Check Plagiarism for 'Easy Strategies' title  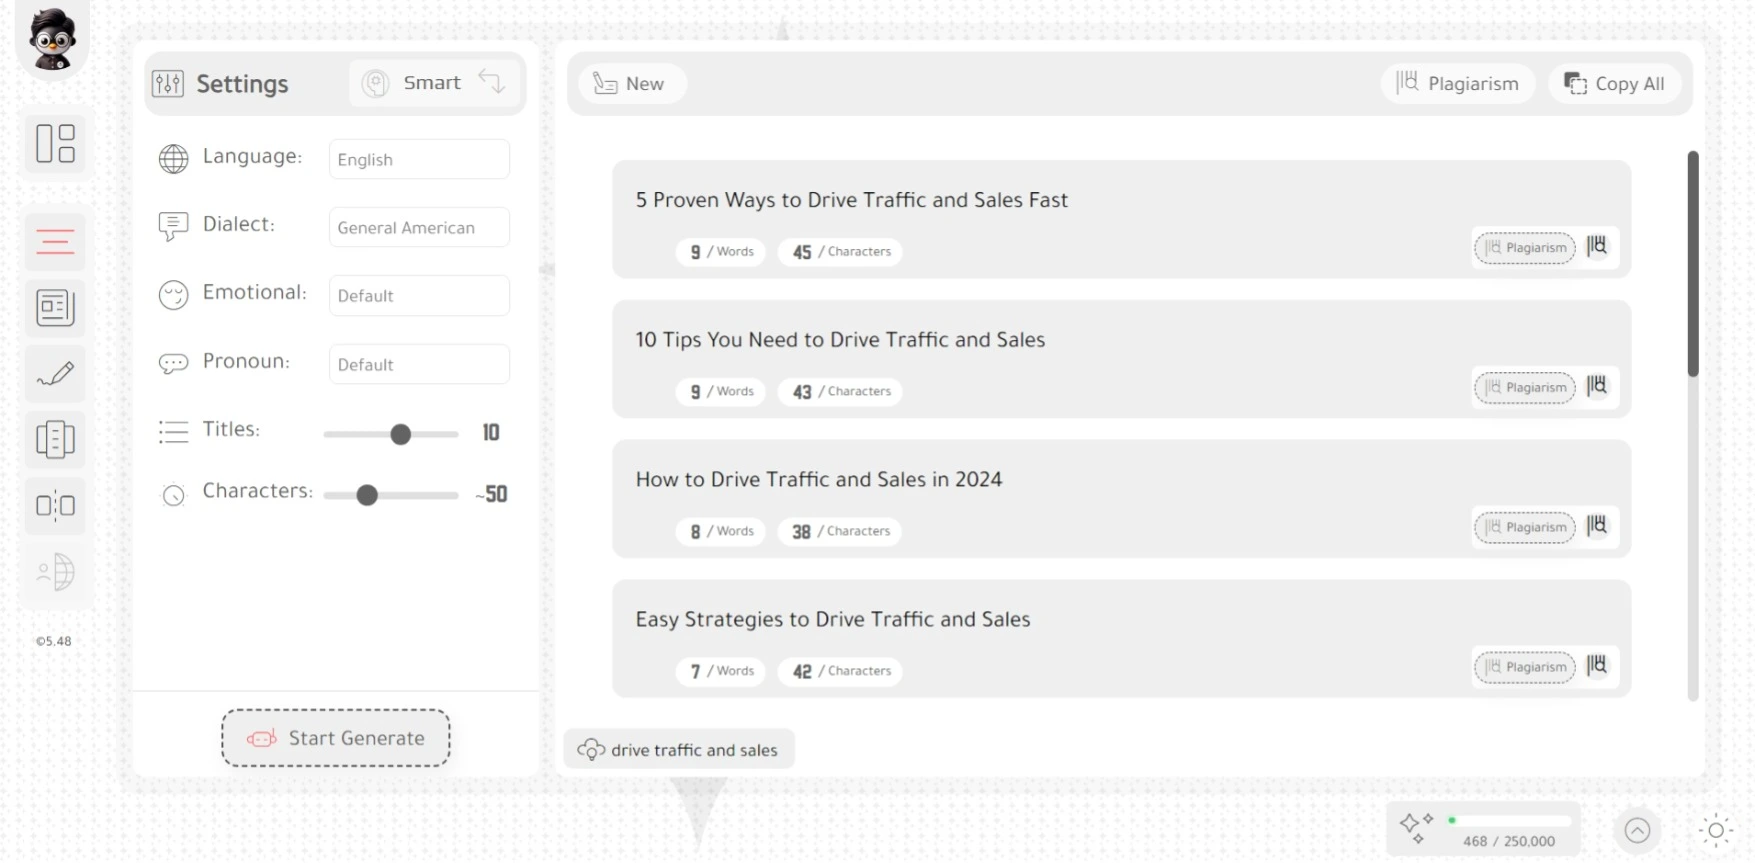tap(1525, 667)
